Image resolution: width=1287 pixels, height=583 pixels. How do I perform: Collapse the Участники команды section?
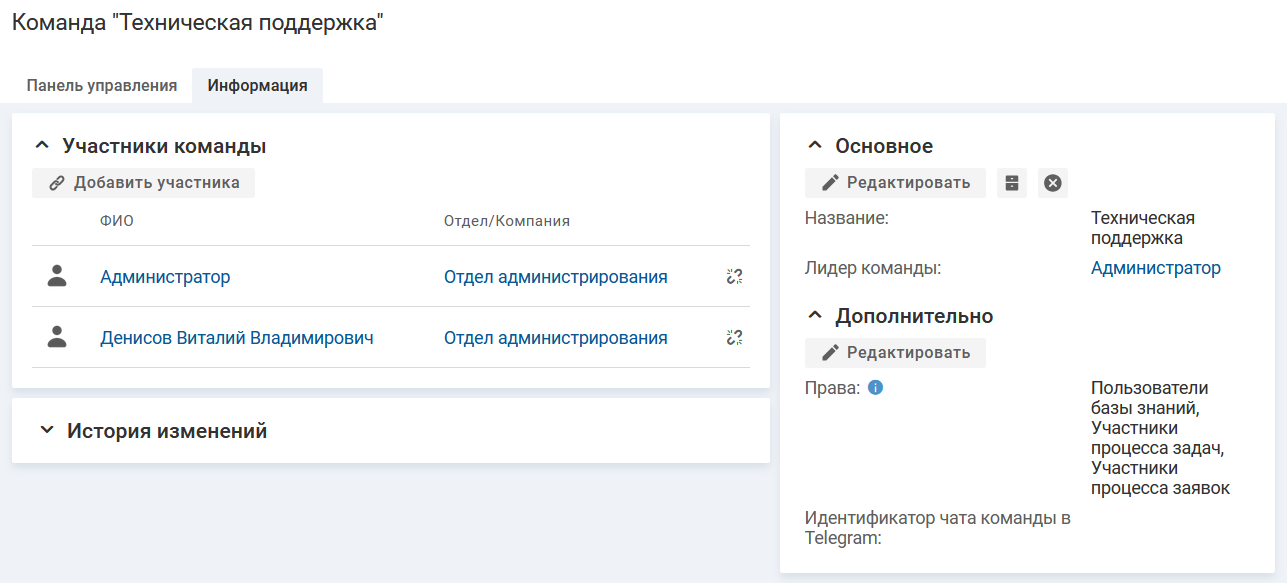click(42, 146)
